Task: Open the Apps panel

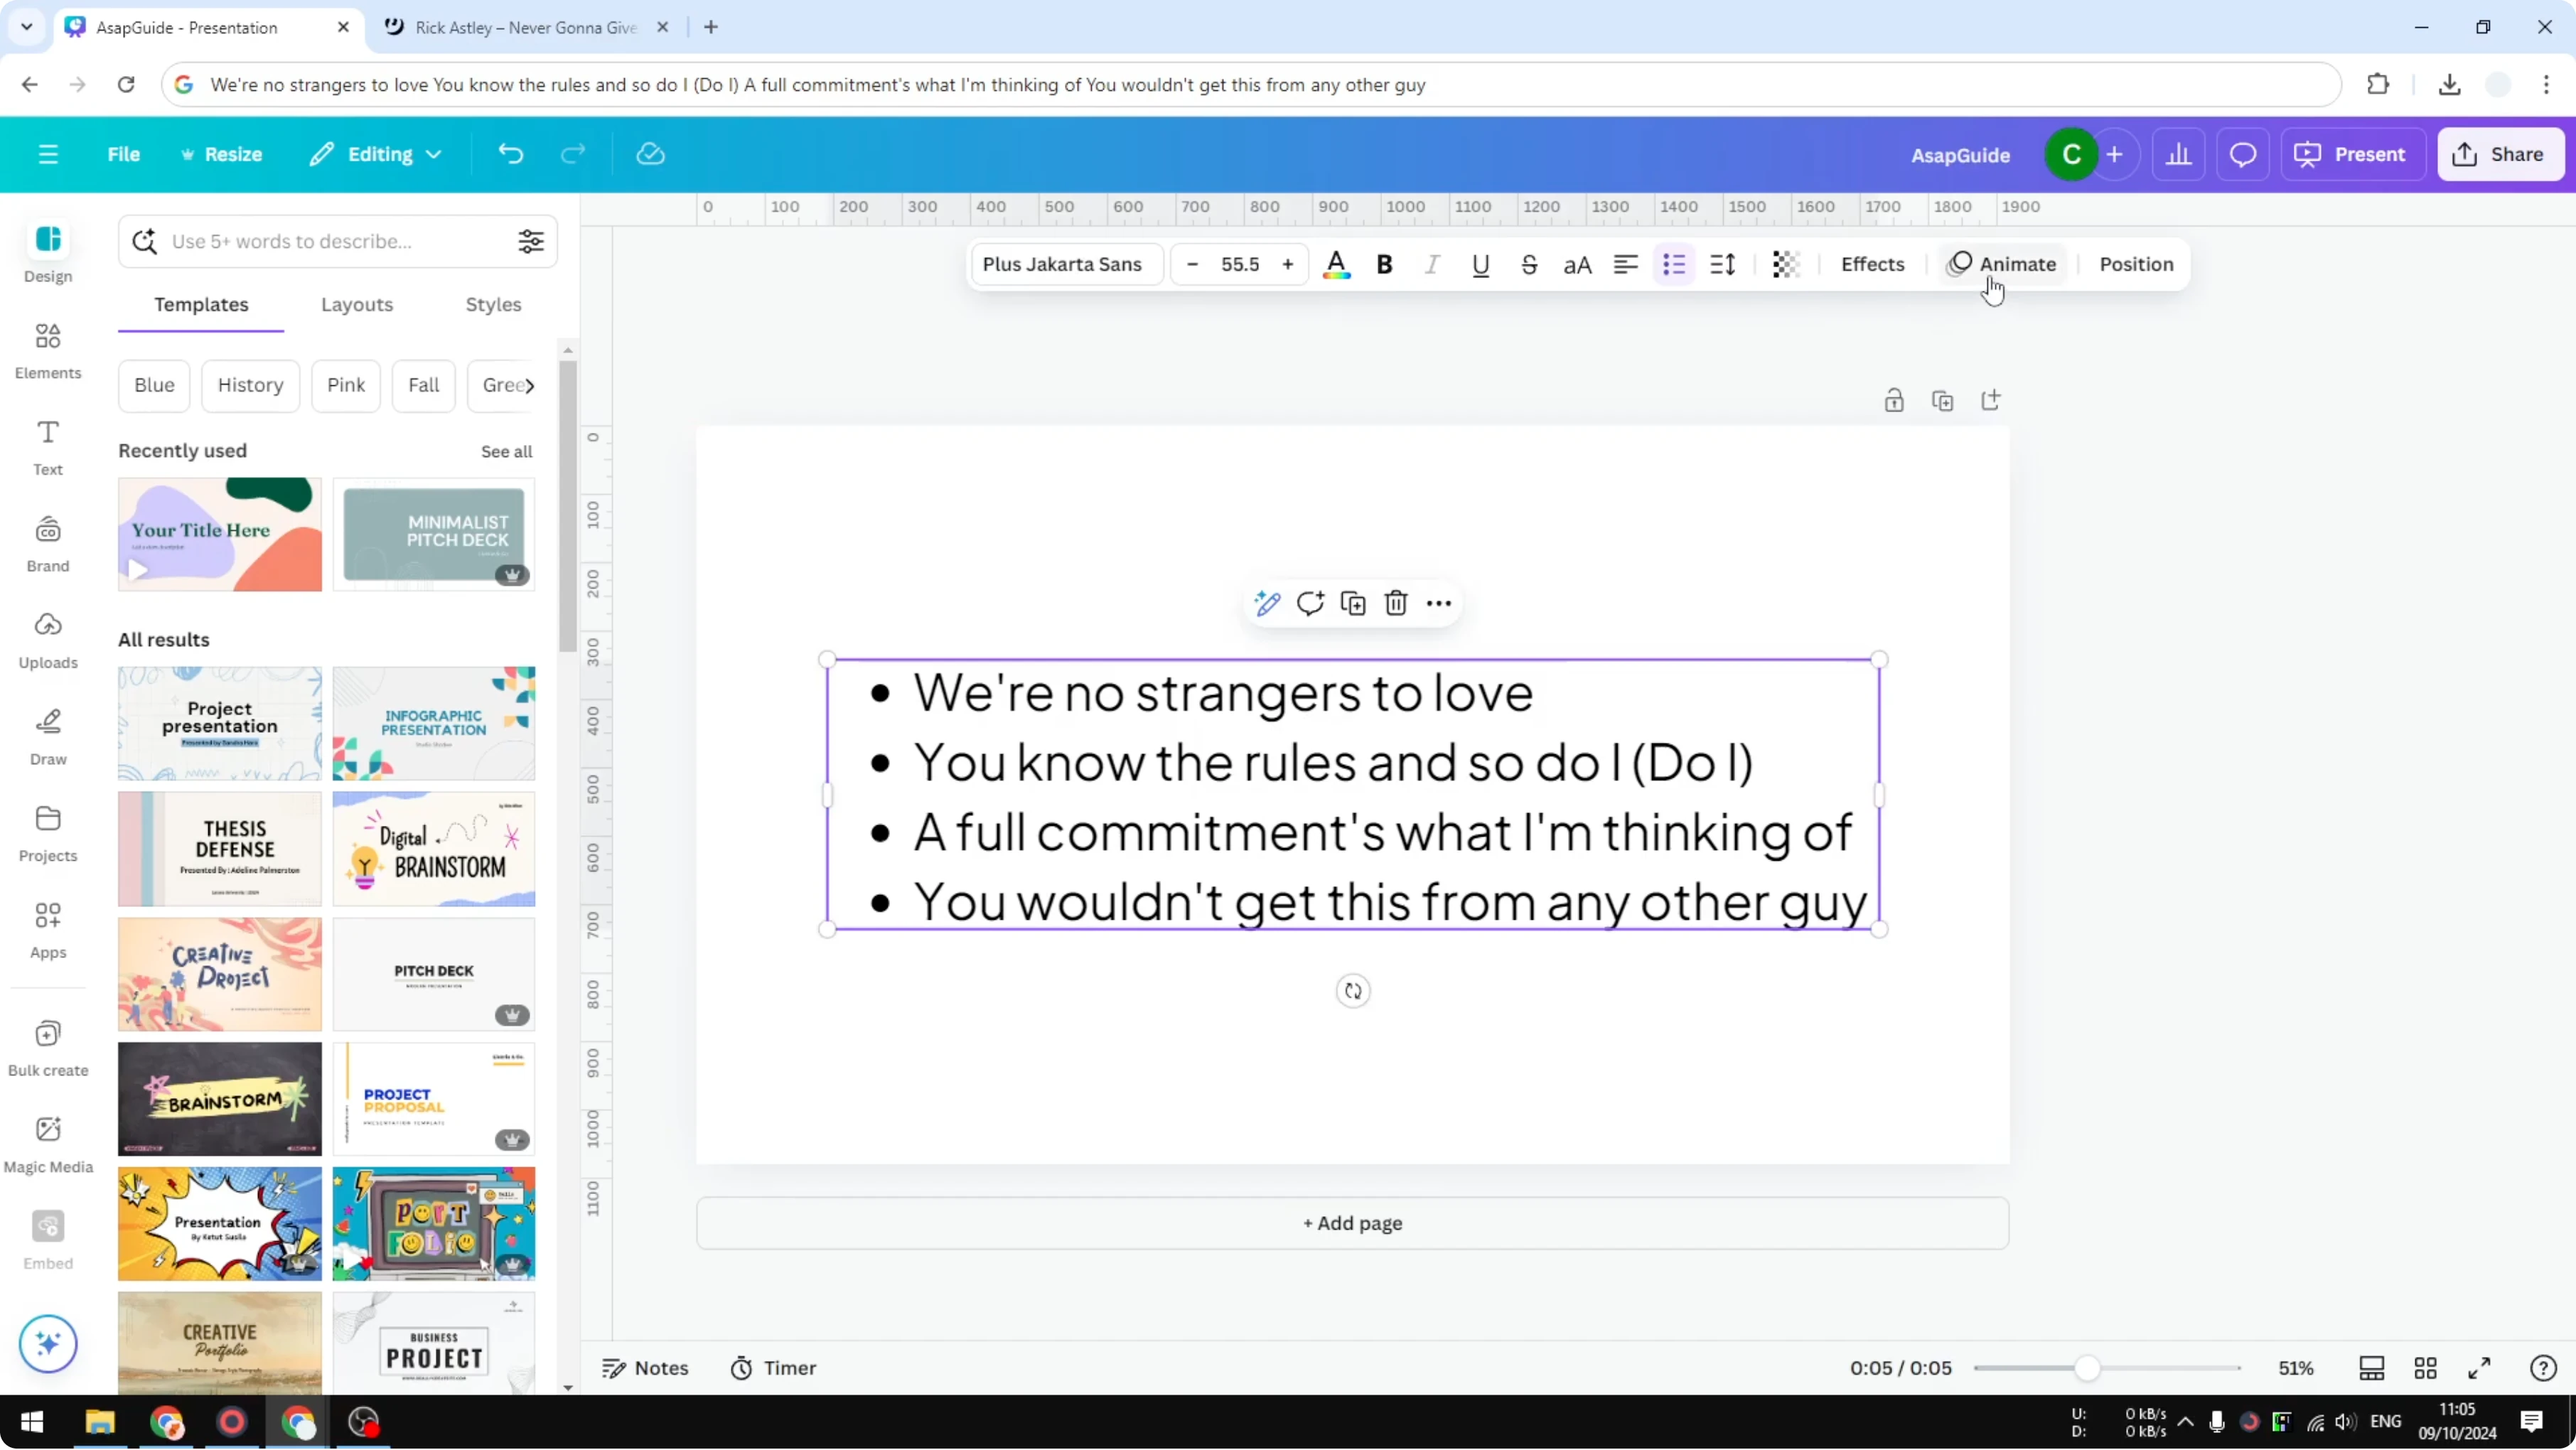Action: coord(48,930)
